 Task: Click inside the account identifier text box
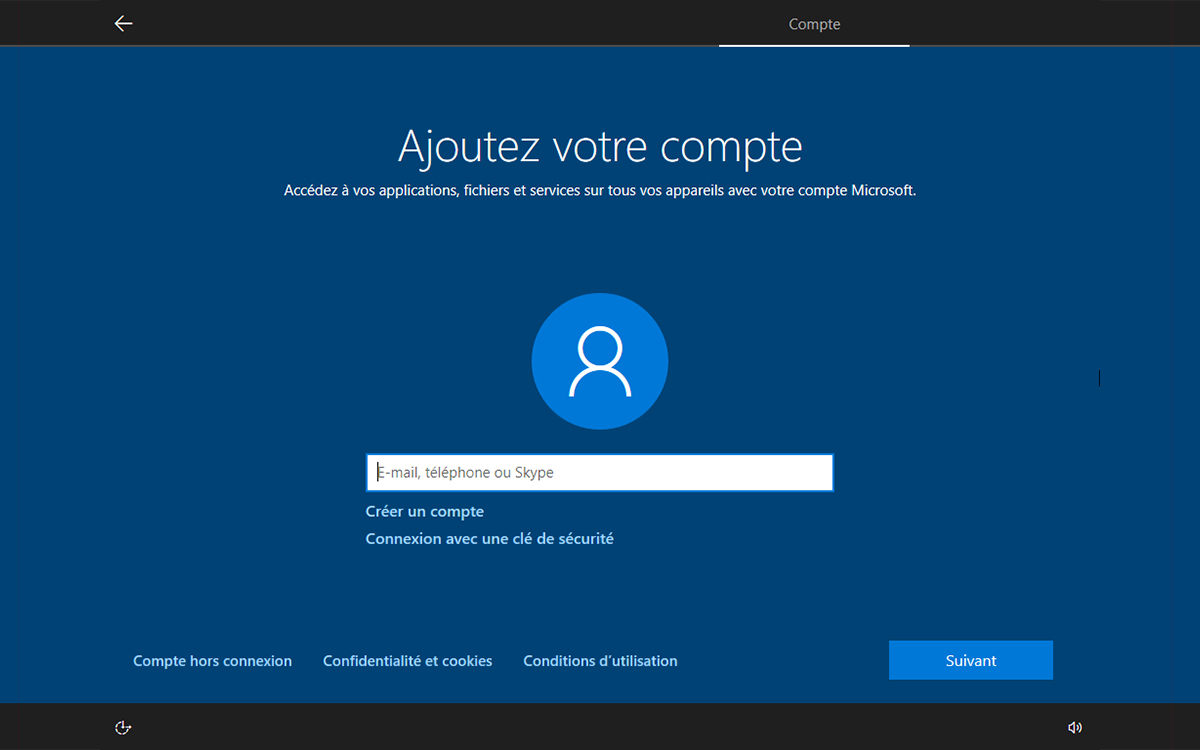599,472
